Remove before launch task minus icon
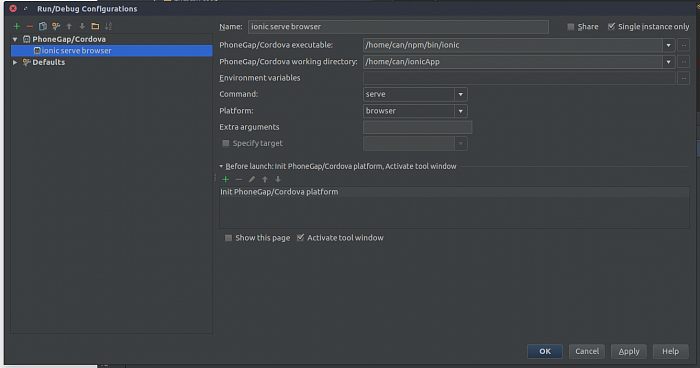 point(238,179)
